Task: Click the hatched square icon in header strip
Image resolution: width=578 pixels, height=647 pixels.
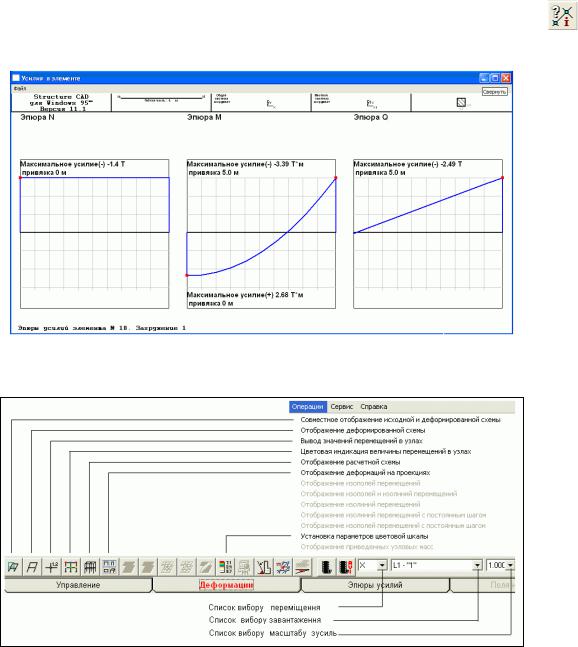Action: 461,102
